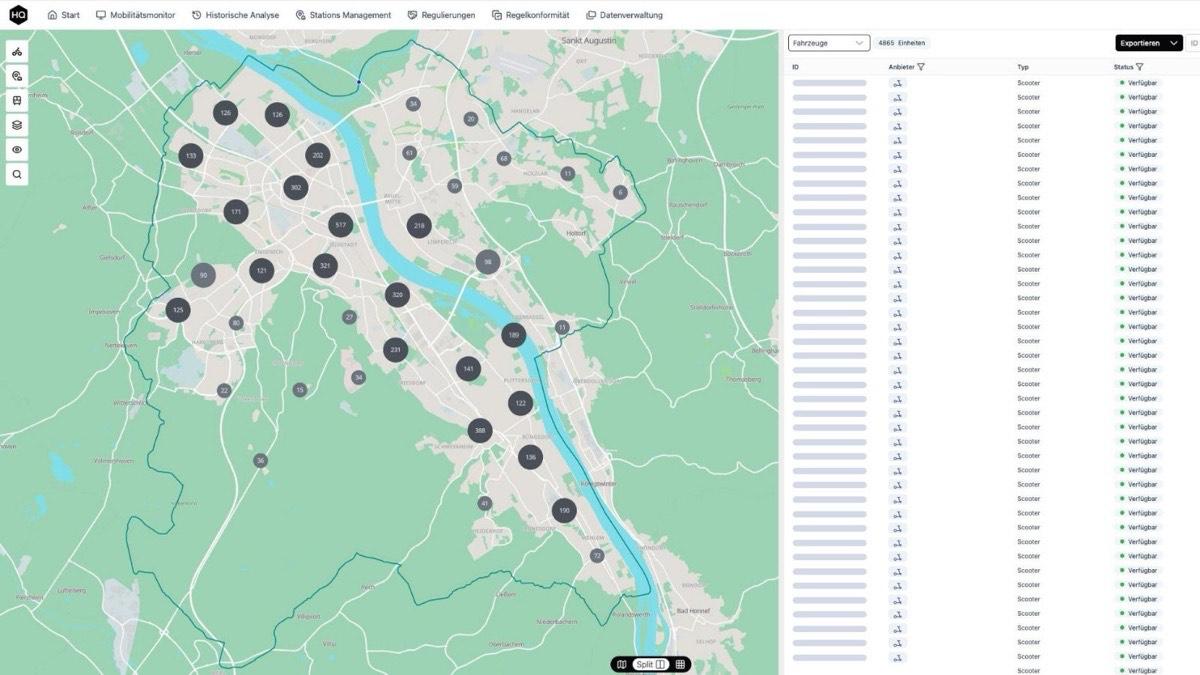
Task: Click map cluster marker 72
Action: click(597, 555)
